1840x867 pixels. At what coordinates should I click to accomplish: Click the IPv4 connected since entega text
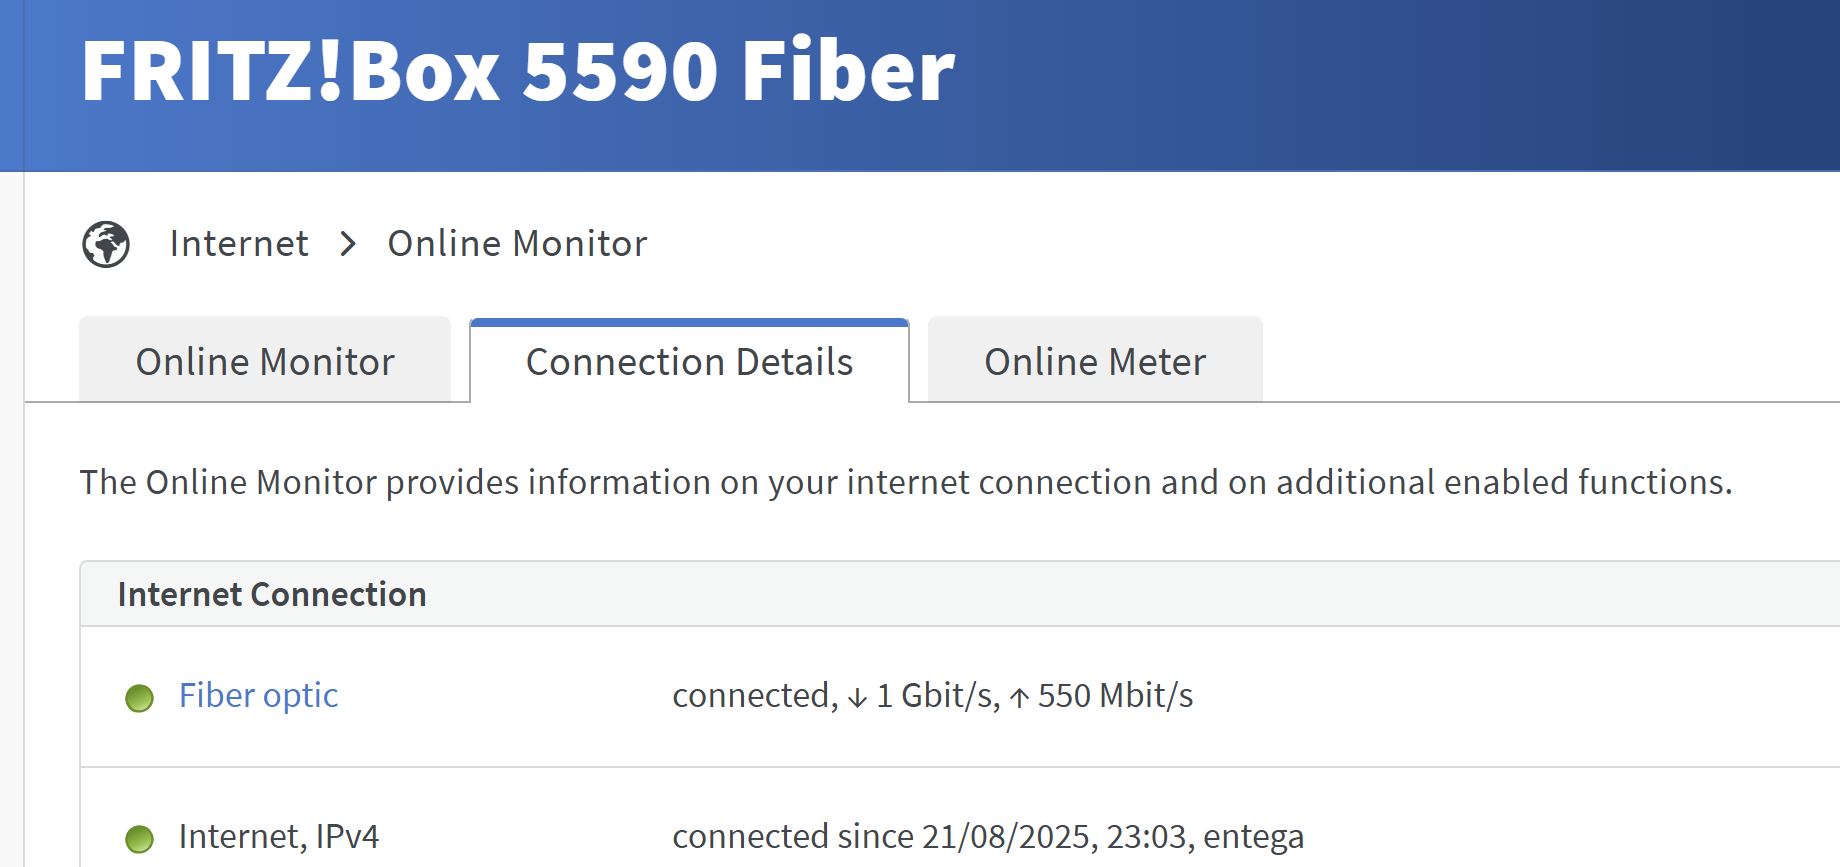tap(988, 836)
